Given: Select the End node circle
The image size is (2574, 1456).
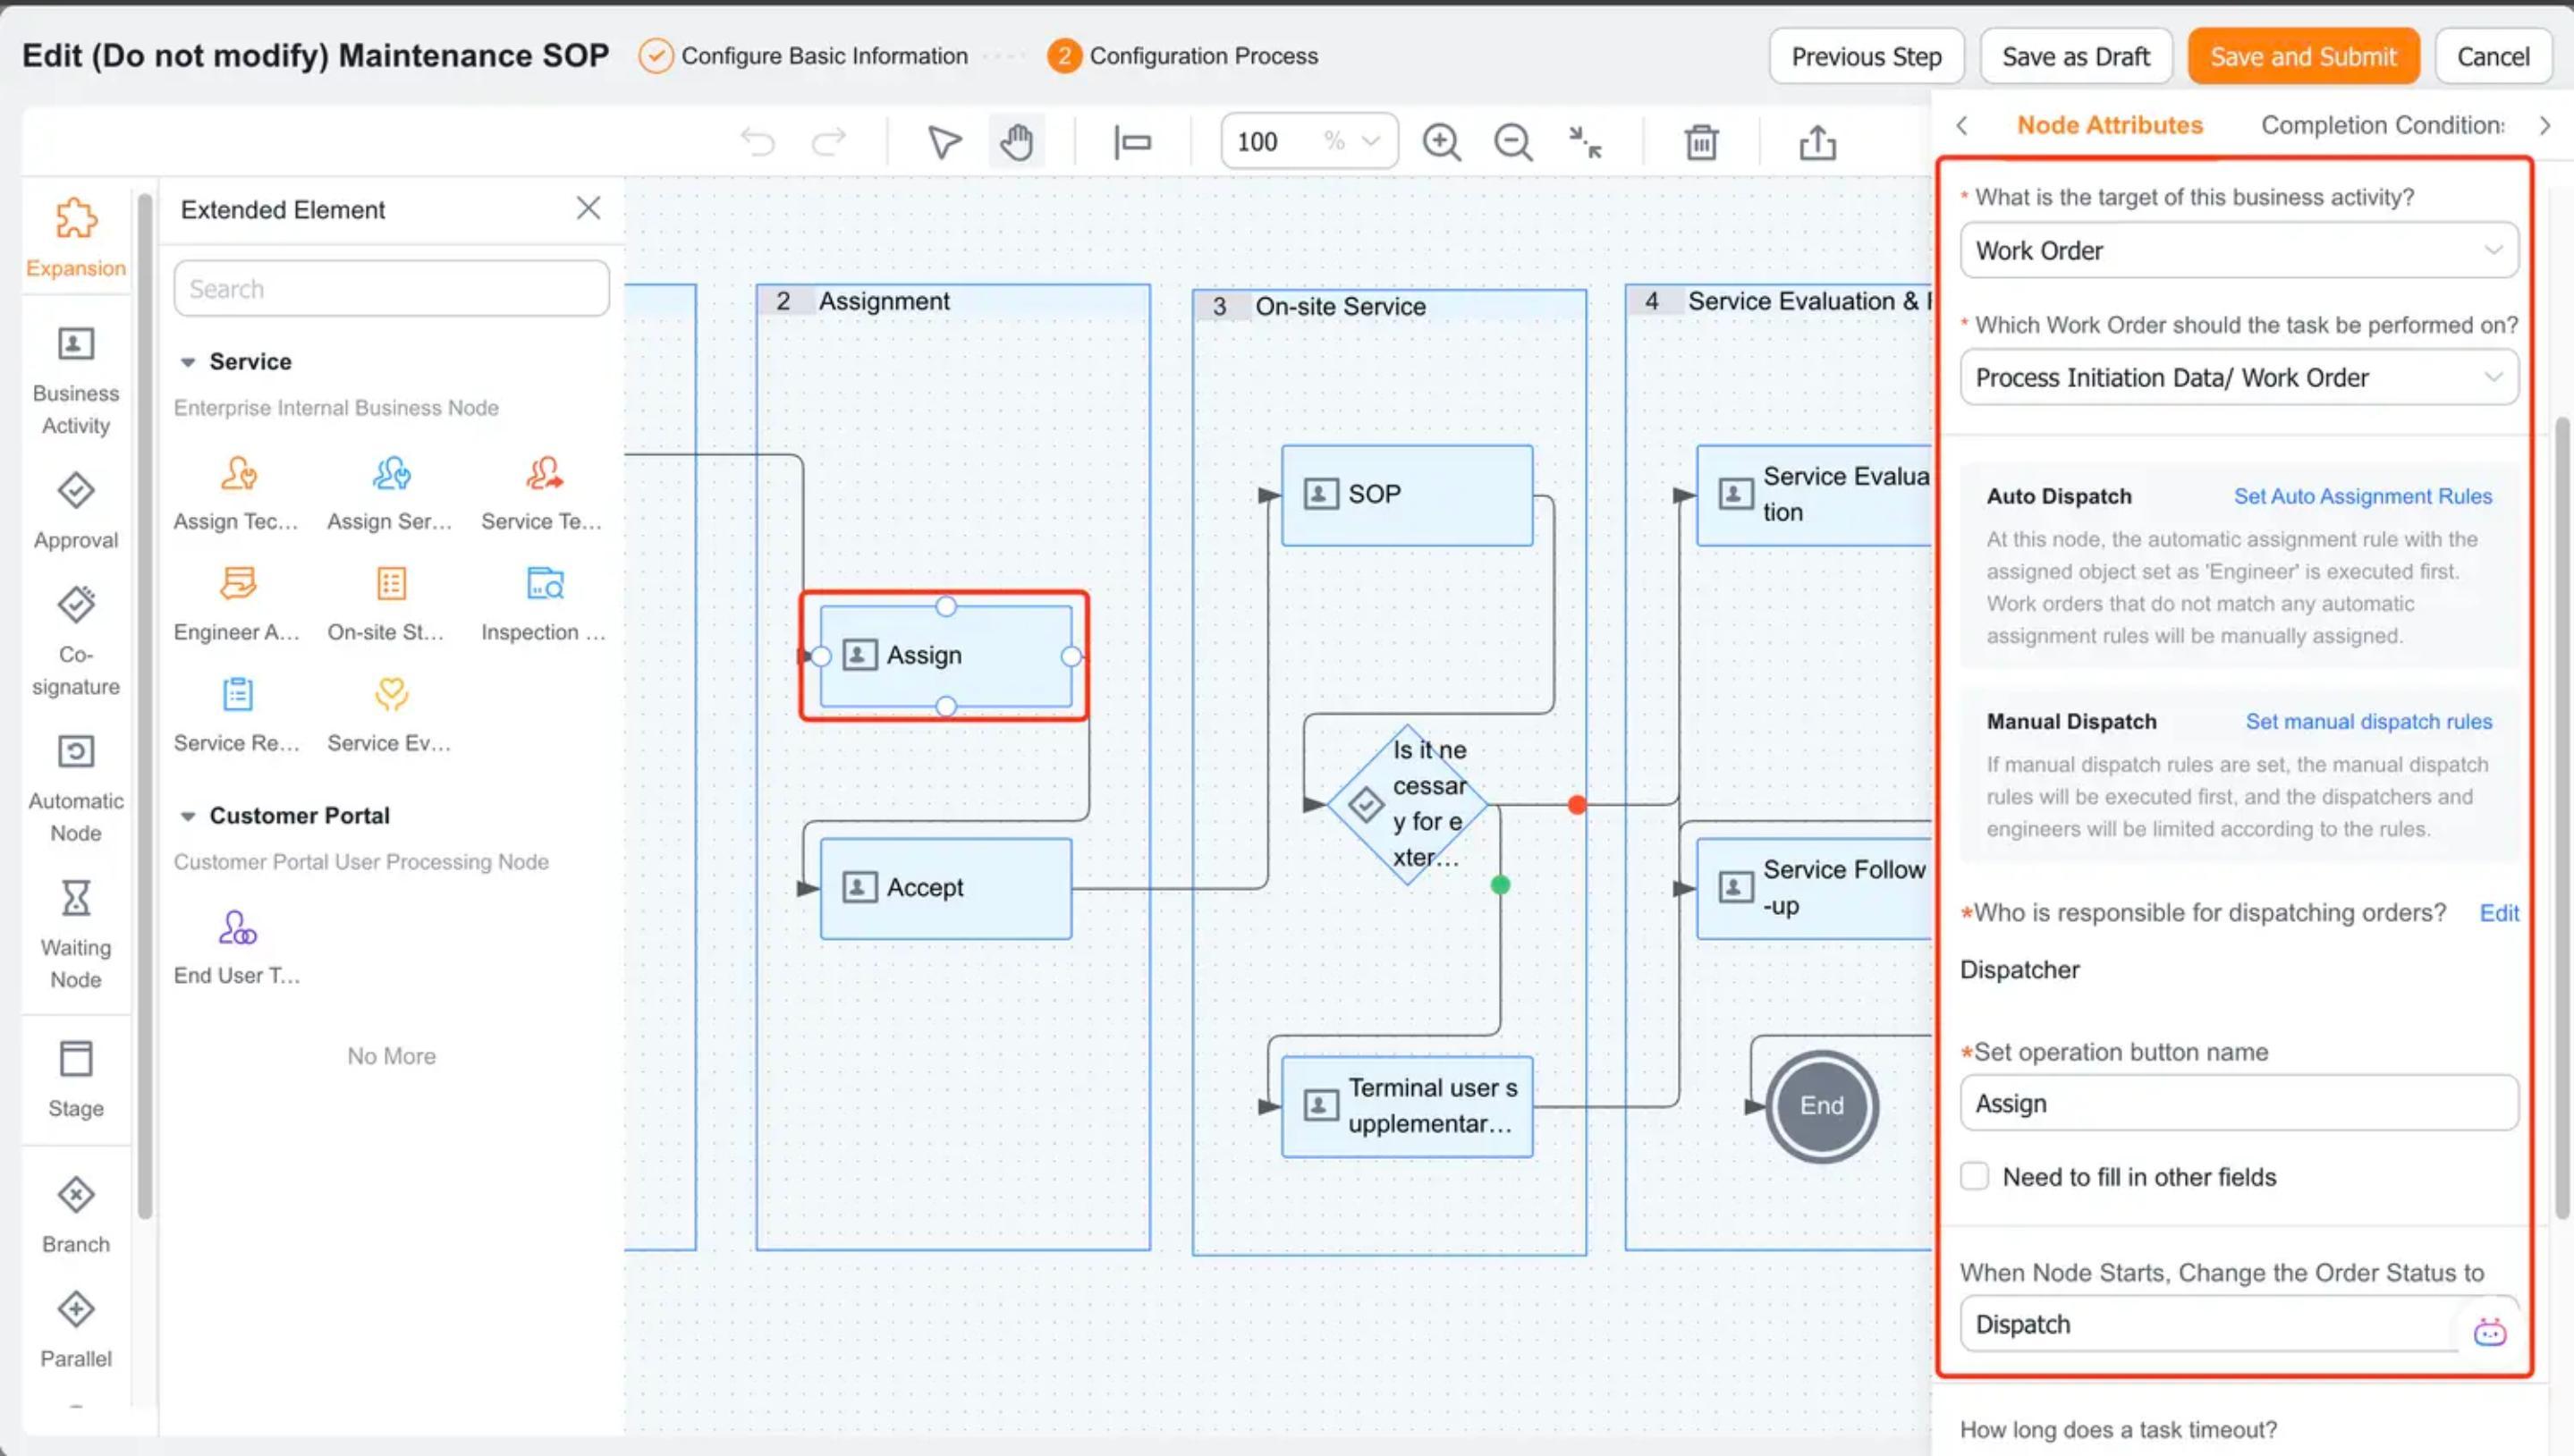Looking at the screenshot, I should [x=1821, y=1105].
